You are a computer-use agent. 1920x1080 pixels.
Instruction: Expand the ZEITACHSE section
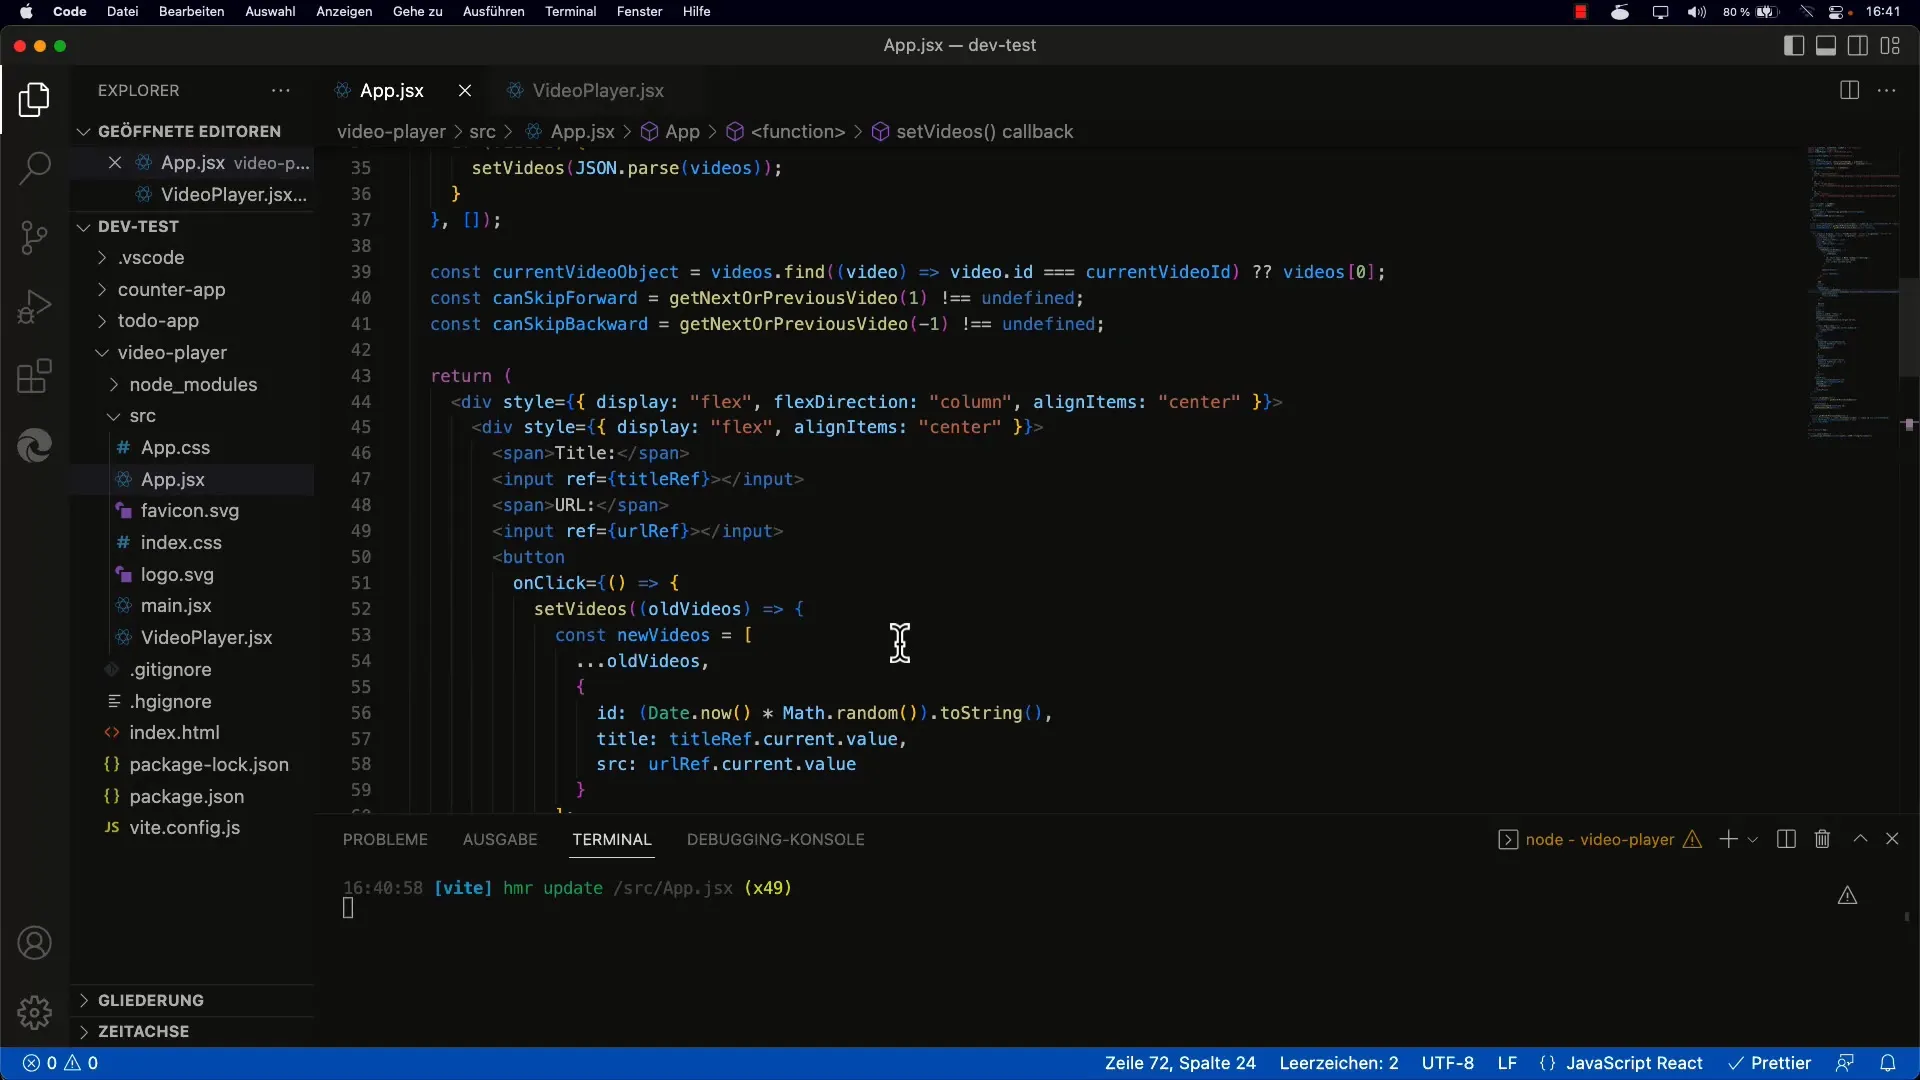point(143,1031)
